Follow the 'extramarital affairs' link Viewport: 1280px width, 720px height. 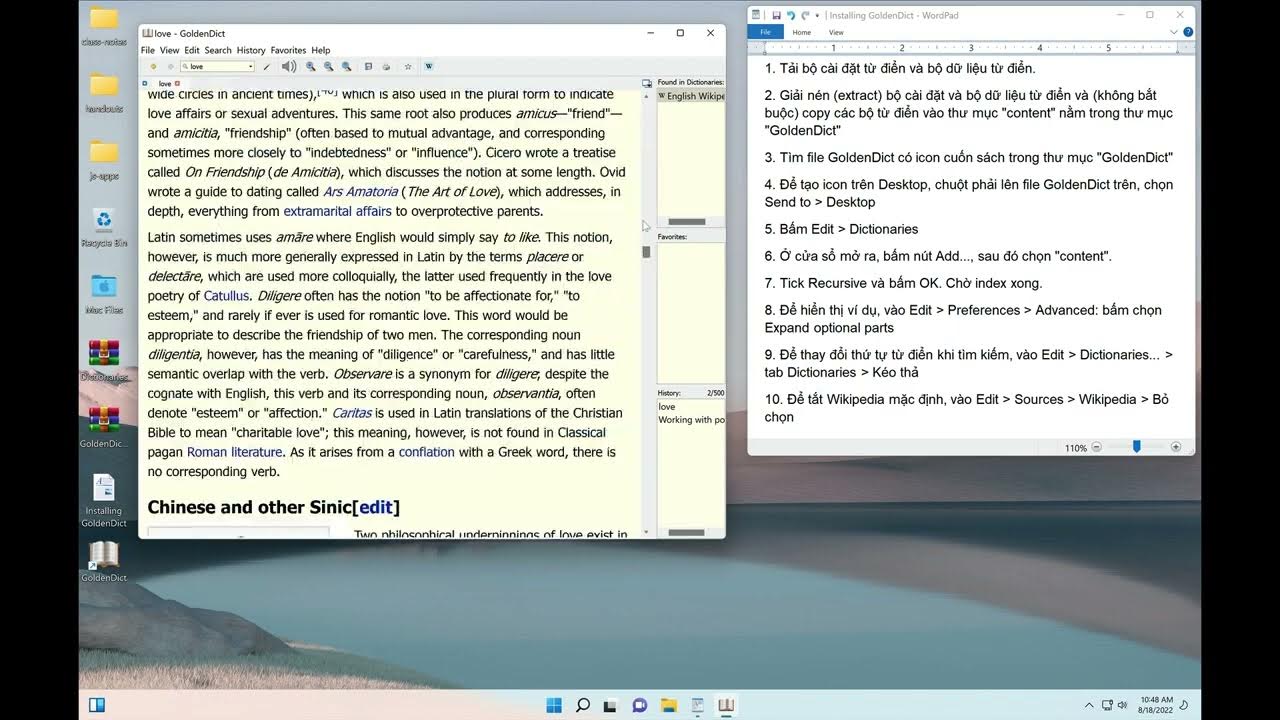coord(337,211)
